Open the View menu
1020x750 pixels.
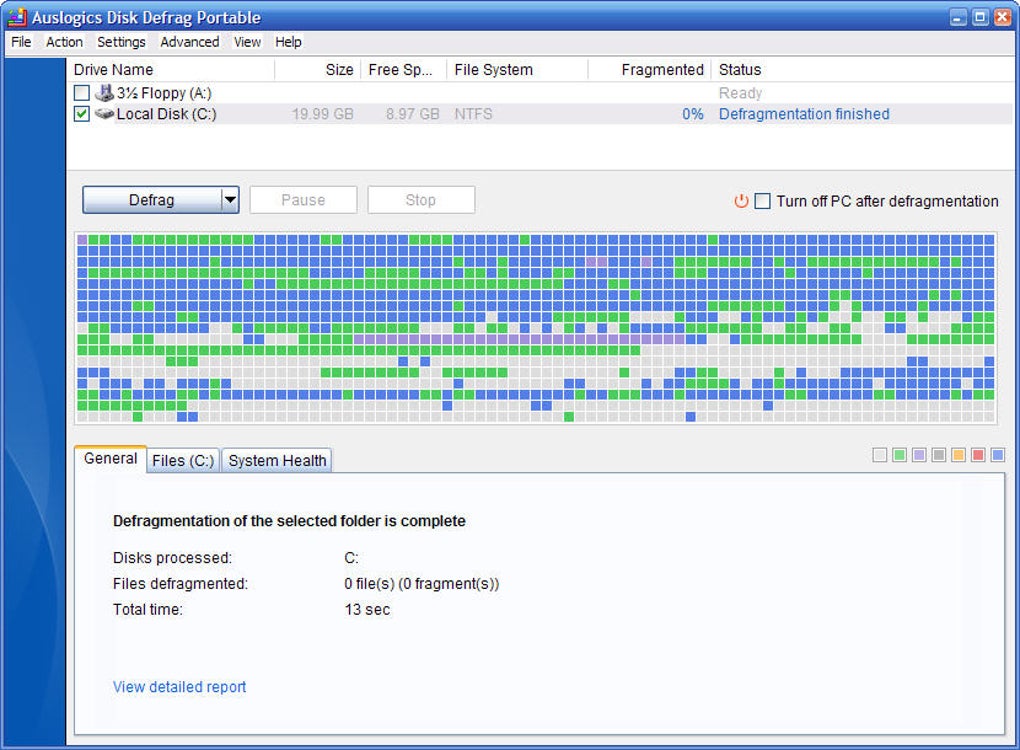(247, 42)
